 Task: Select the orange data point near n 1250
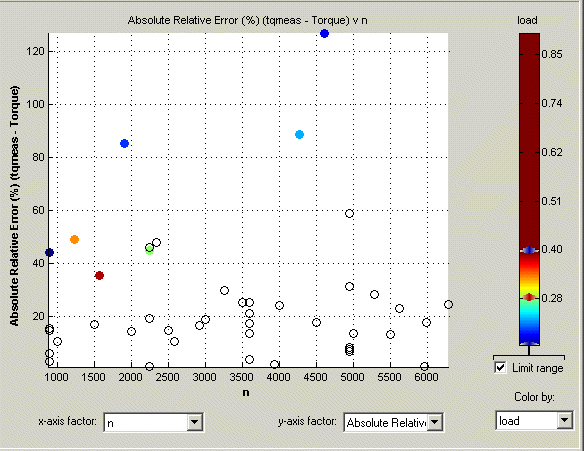click(74, 239)
